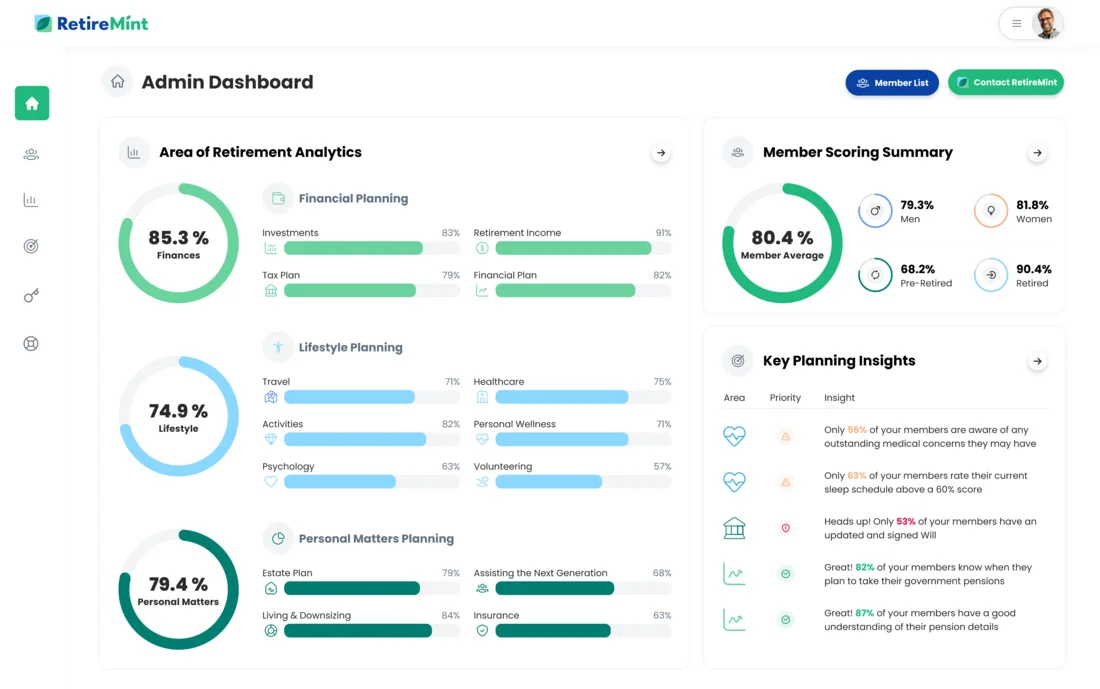This screenshot has height=689, width=1100.
Task: Click the RetireMint logo
Action: pos(91,24)
